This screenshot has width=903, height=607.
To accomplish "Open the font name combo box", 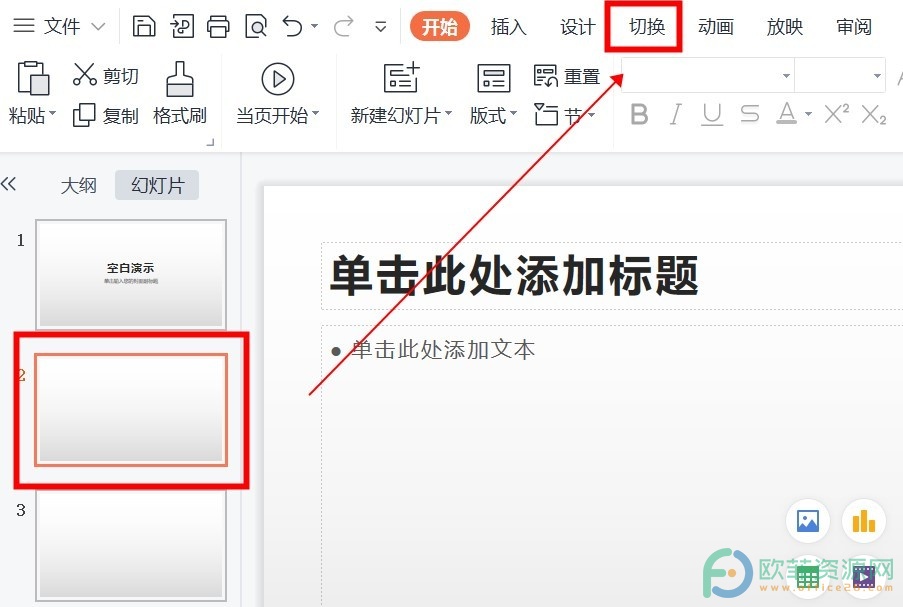I will 708,75.
